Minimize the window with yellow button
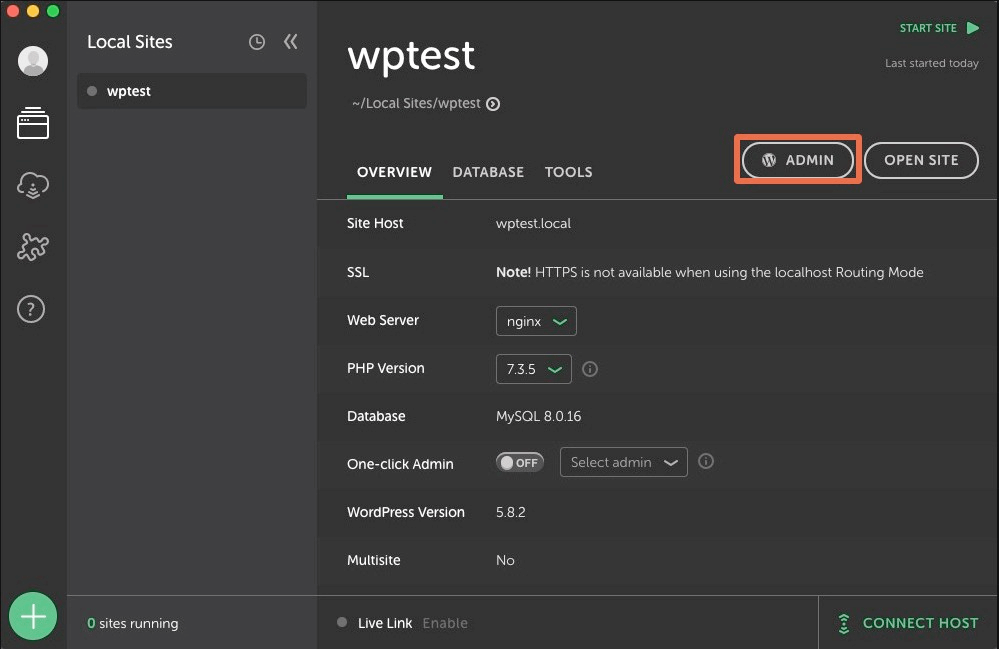 click(33, 11)
